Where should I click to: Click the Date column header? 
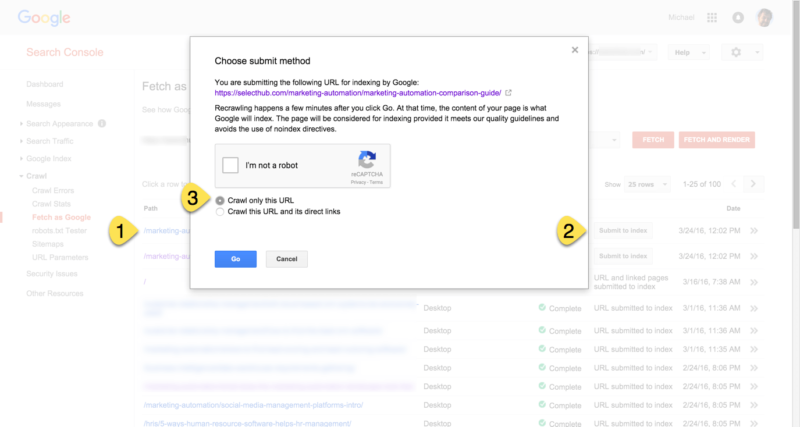pyautogui.click(x=733, y=208)
